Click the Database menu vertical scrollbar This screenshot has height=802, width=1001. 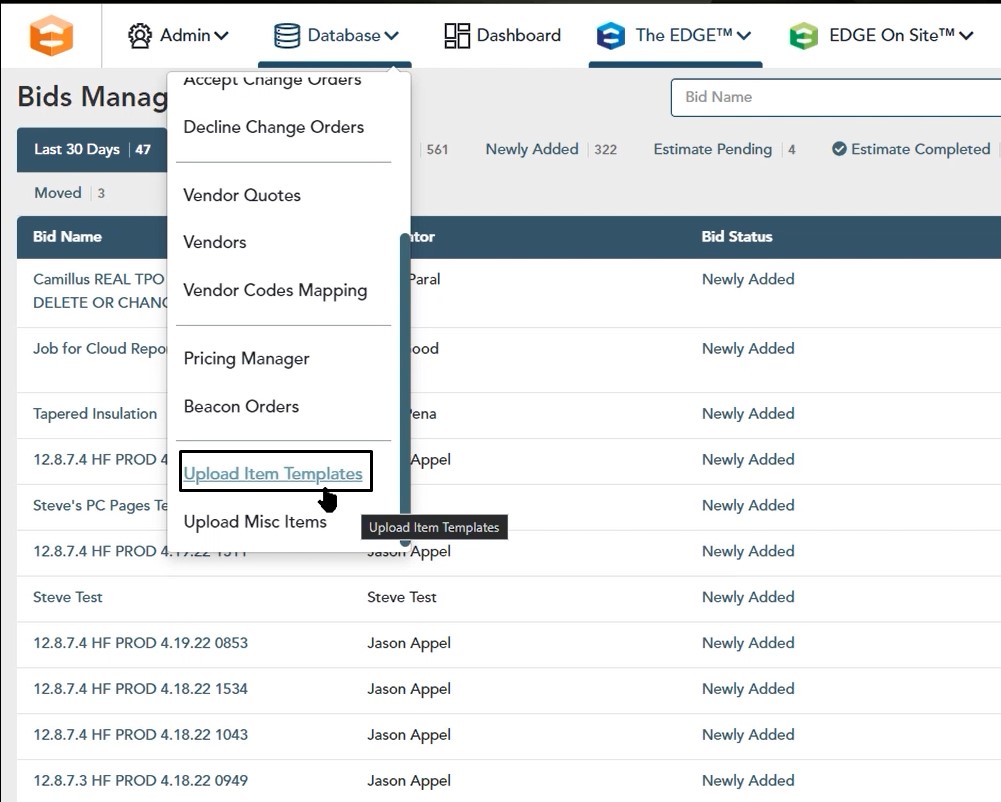click(x=405, y=390)
